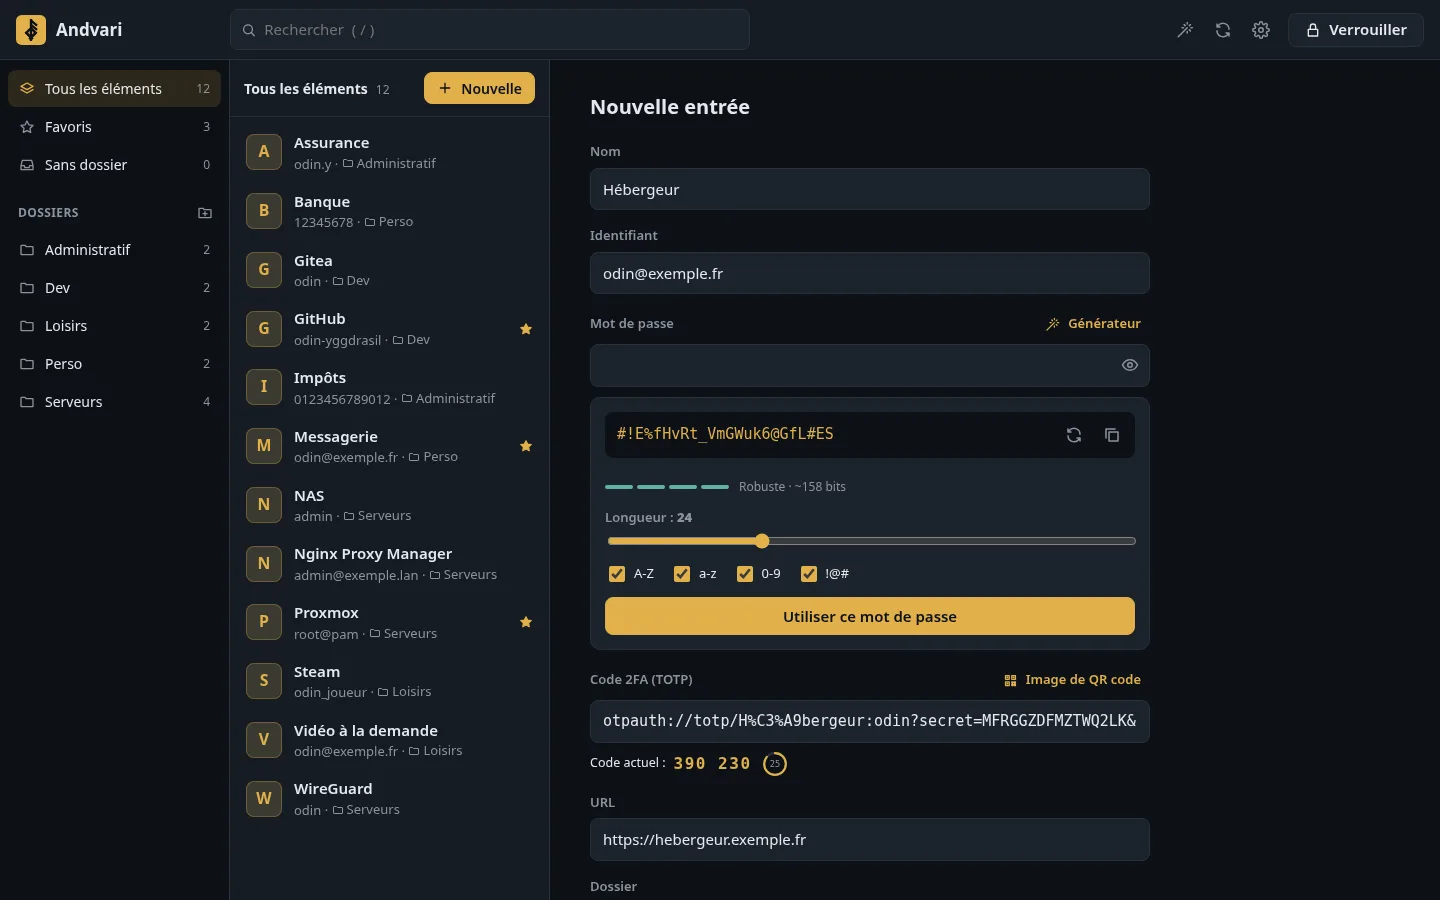Screen dimensions: 1440x900
Task: Click the Rechercher search field
Action: (490, 30)
